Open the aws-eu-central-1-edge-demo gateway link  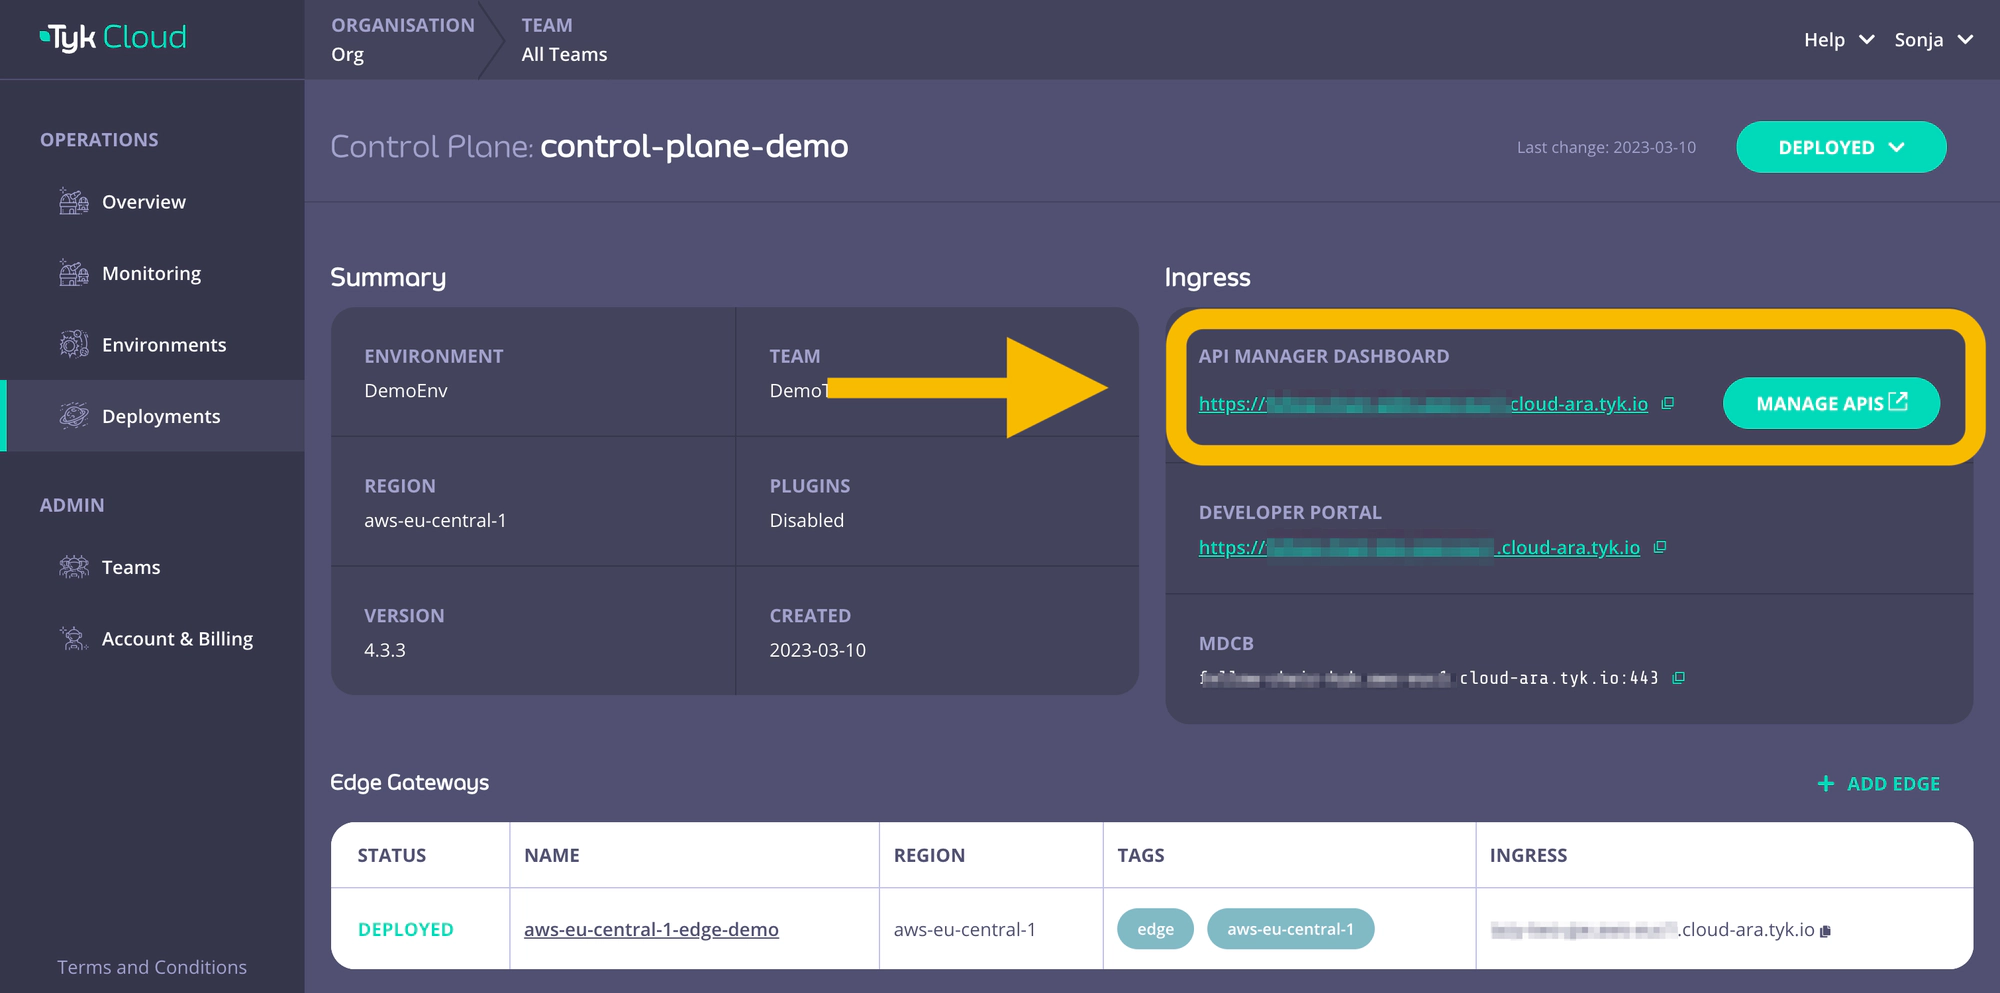[x=651, y=929]
